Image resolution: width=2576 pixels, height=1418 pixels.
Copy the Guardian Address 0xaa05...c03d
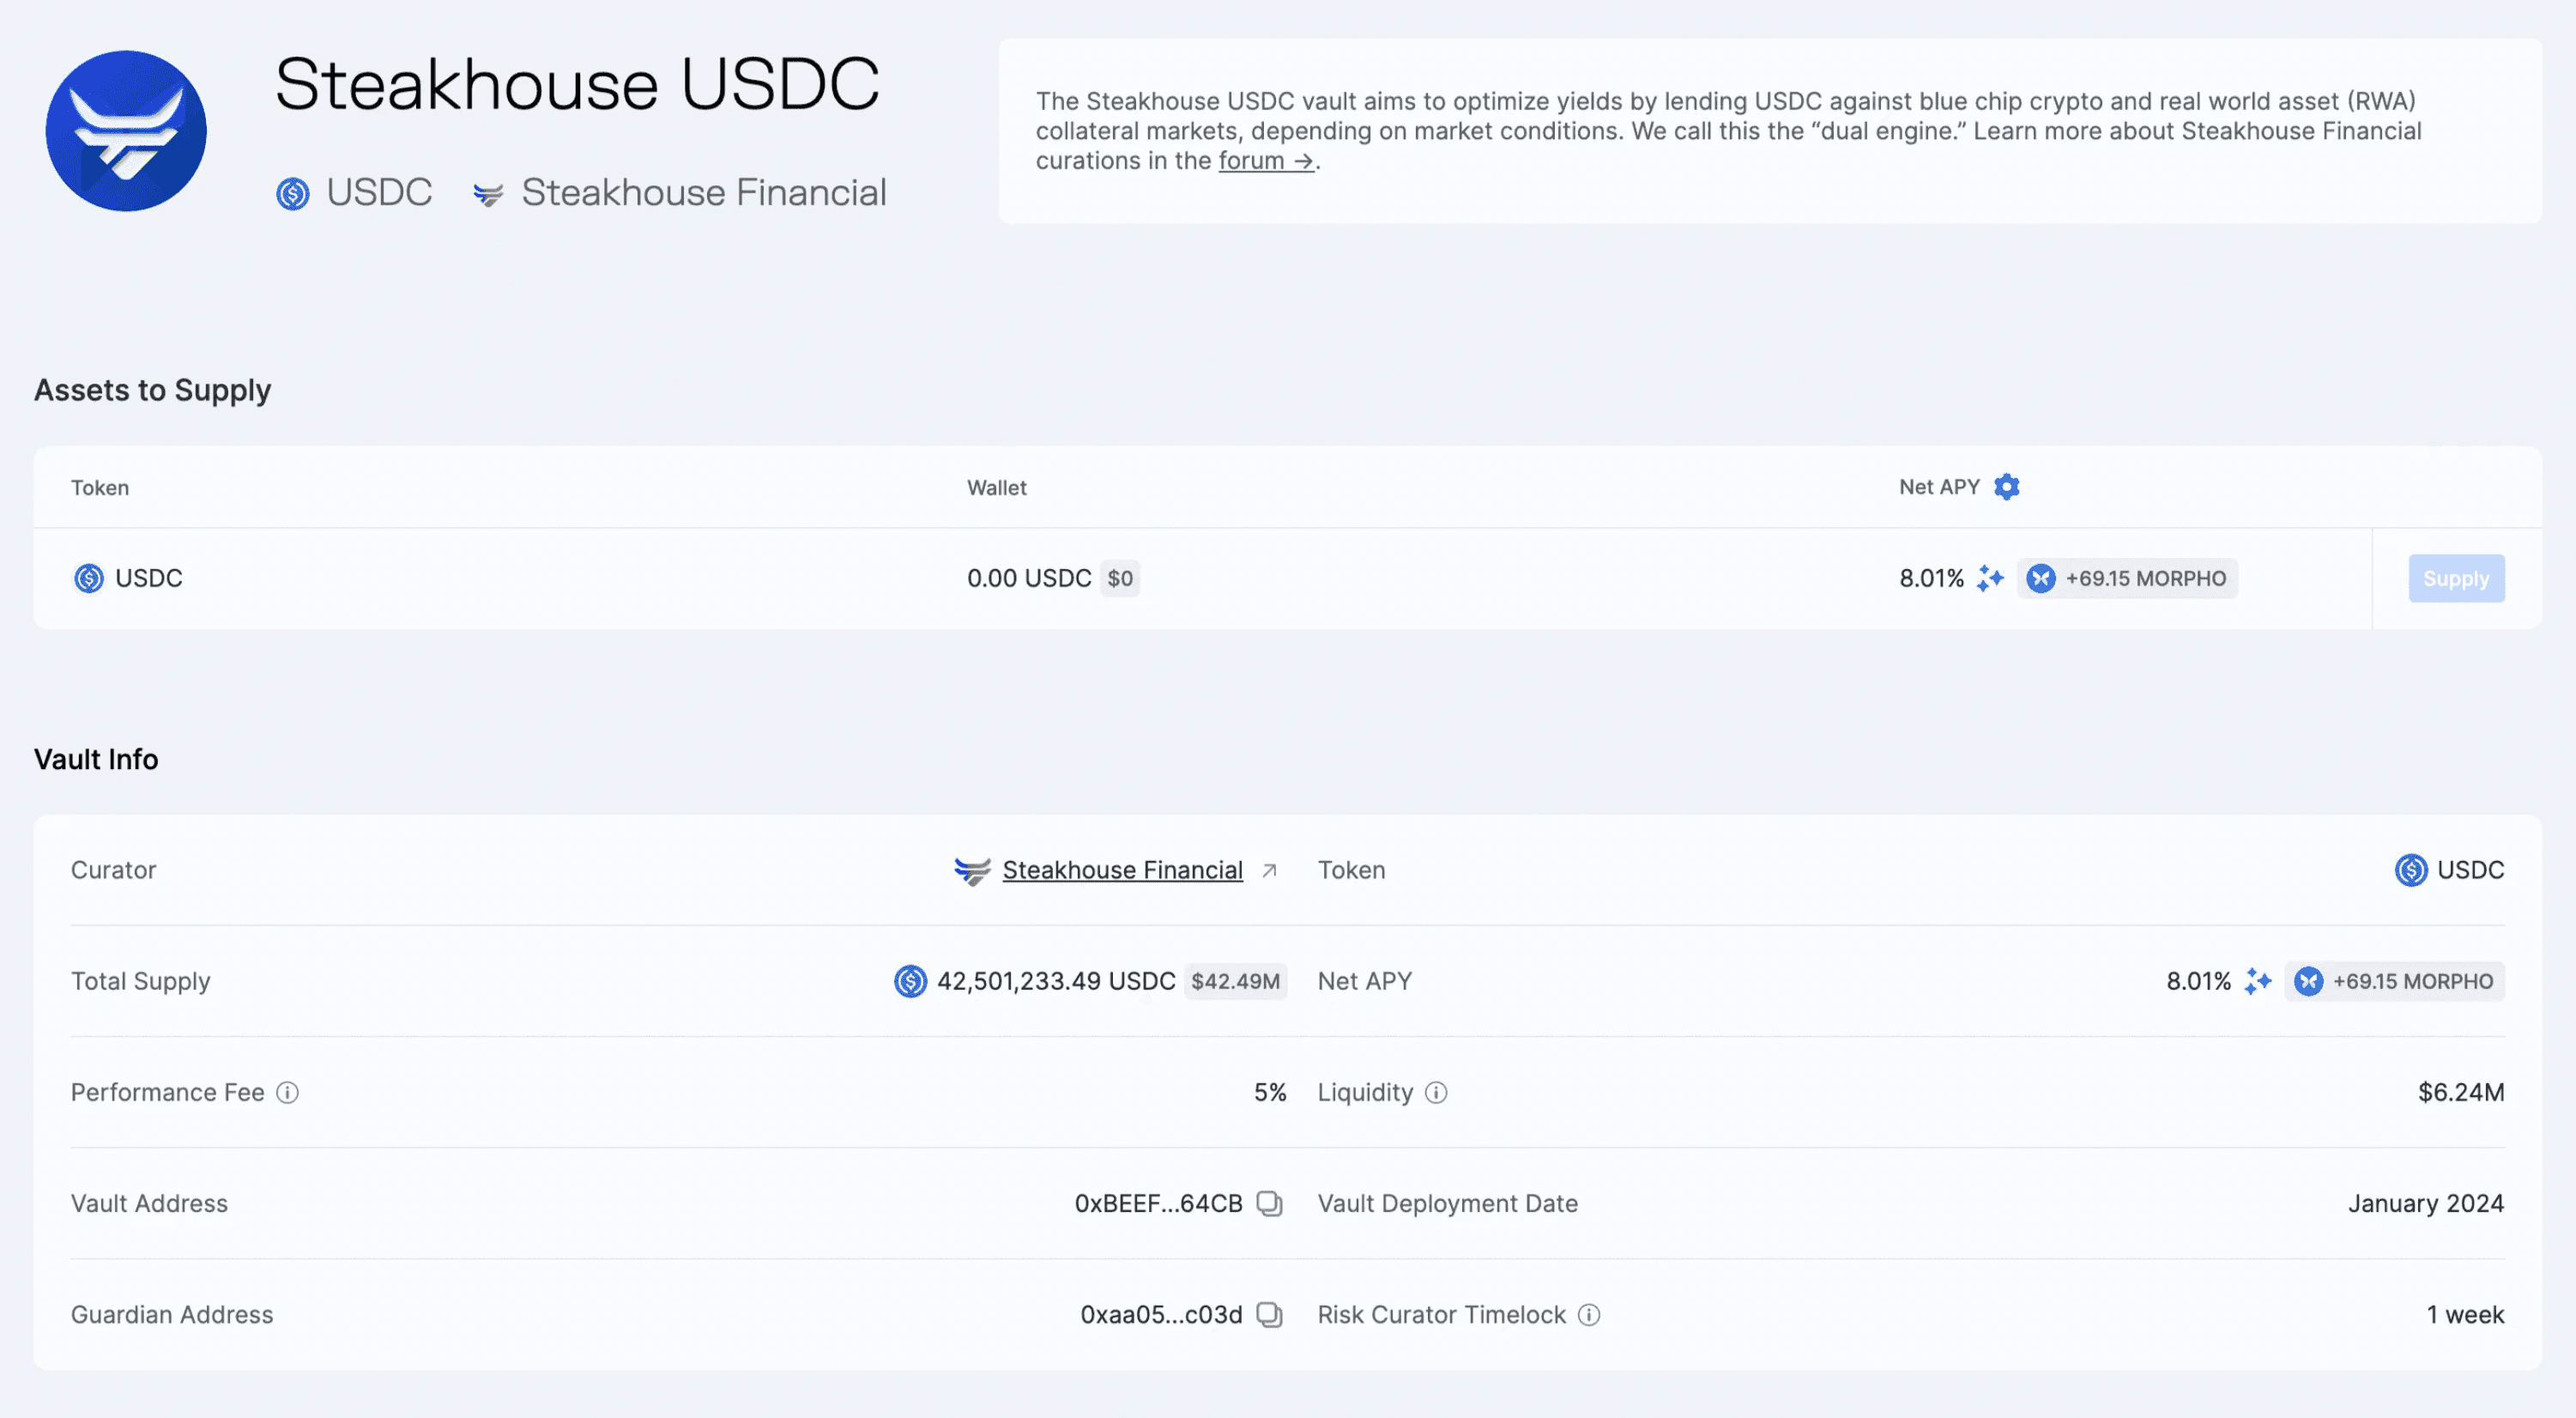[x=1269, y=1314]
